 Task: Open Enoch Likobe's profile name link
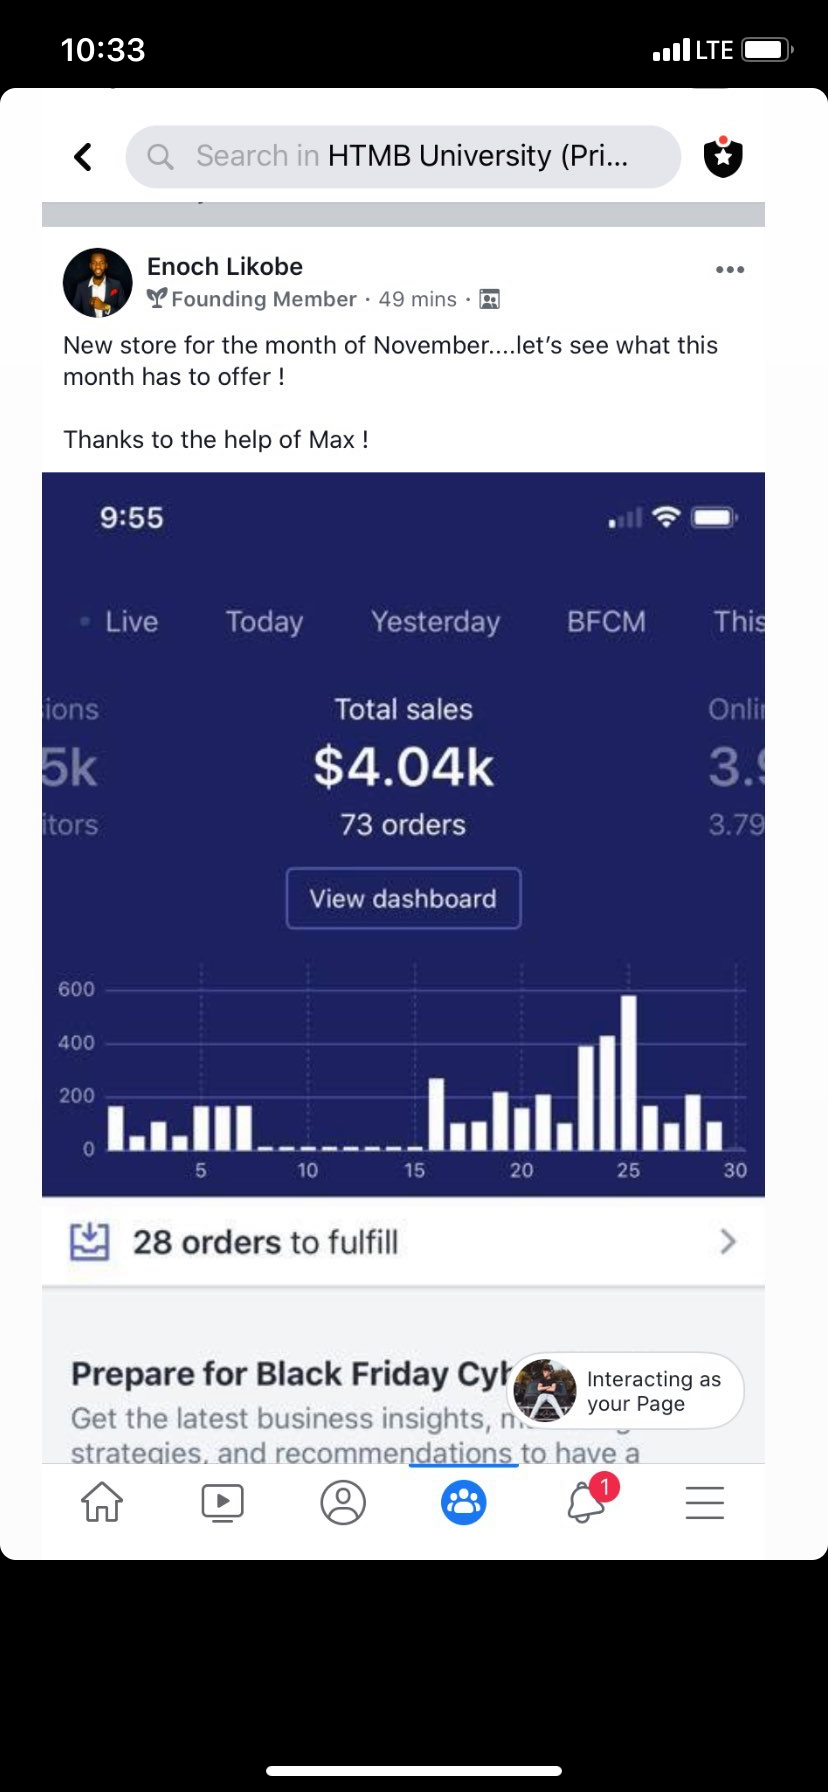[225, 267]
